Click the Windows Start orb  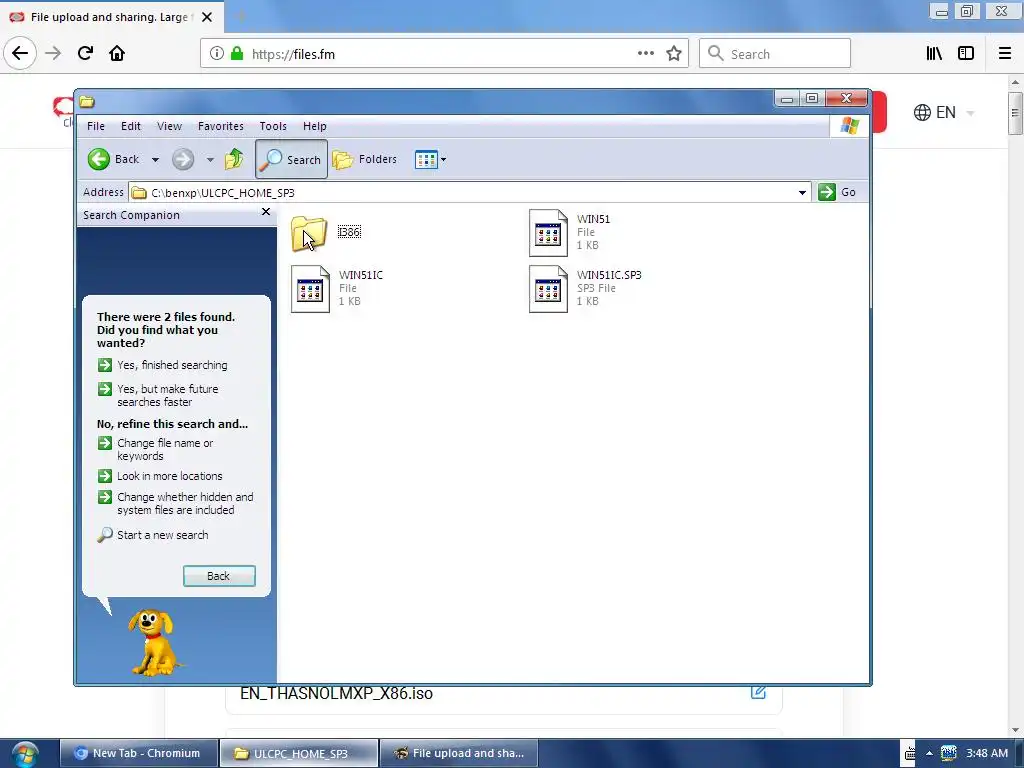[25, 754]
